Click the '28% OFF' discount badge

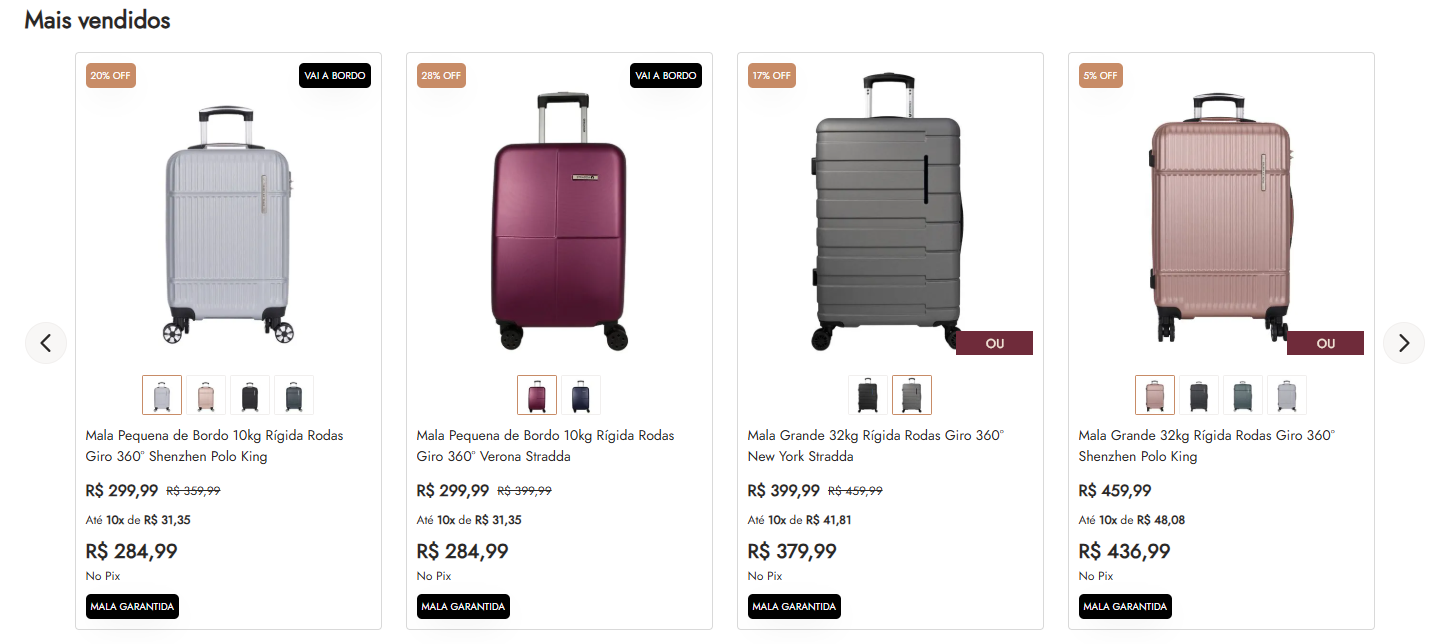[x=441, y=76]
